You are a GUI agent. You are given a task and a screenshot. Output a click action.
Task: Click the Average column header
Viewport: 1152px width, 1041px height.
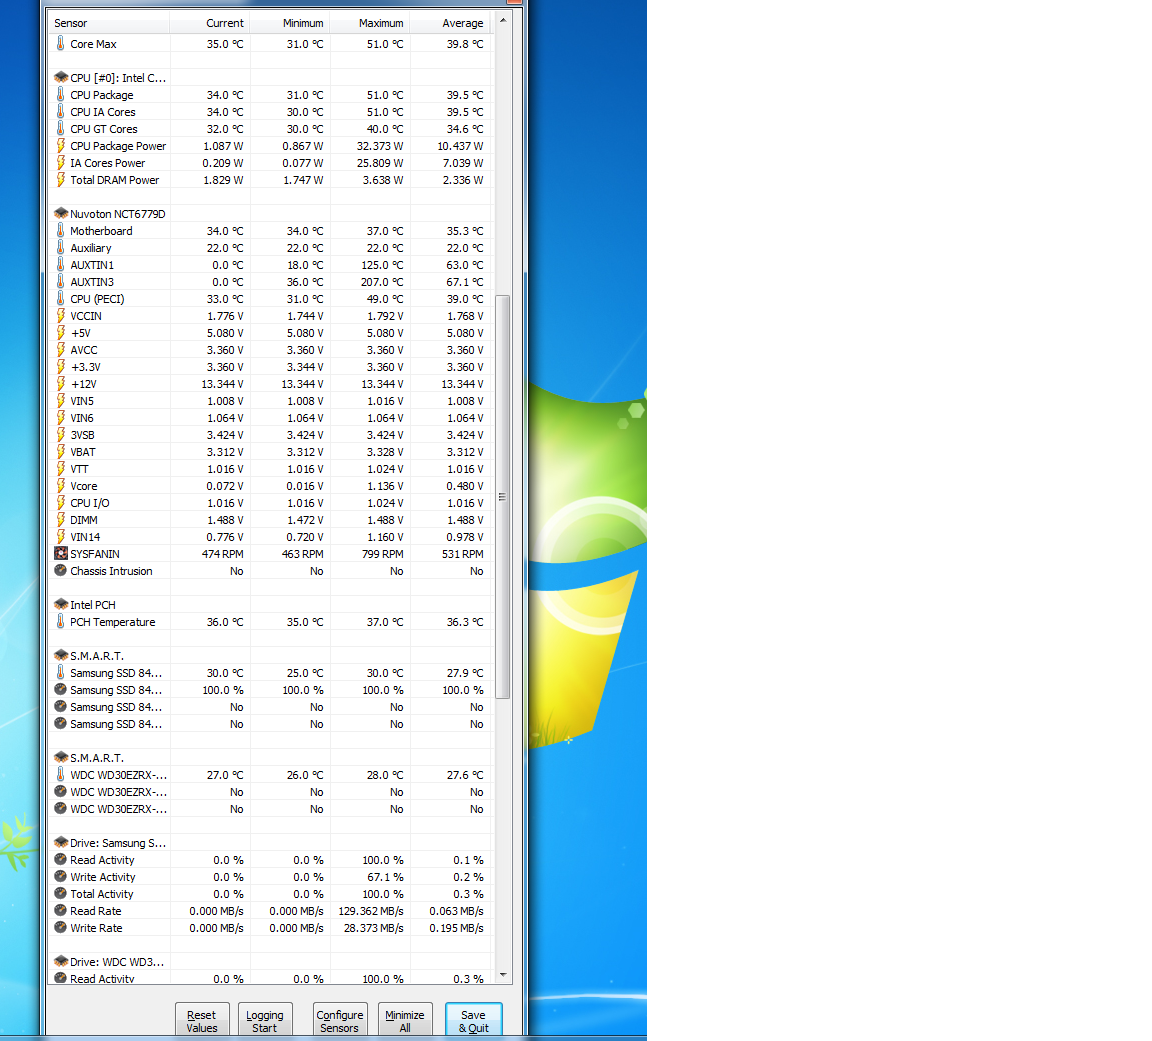tap(450, 23)
